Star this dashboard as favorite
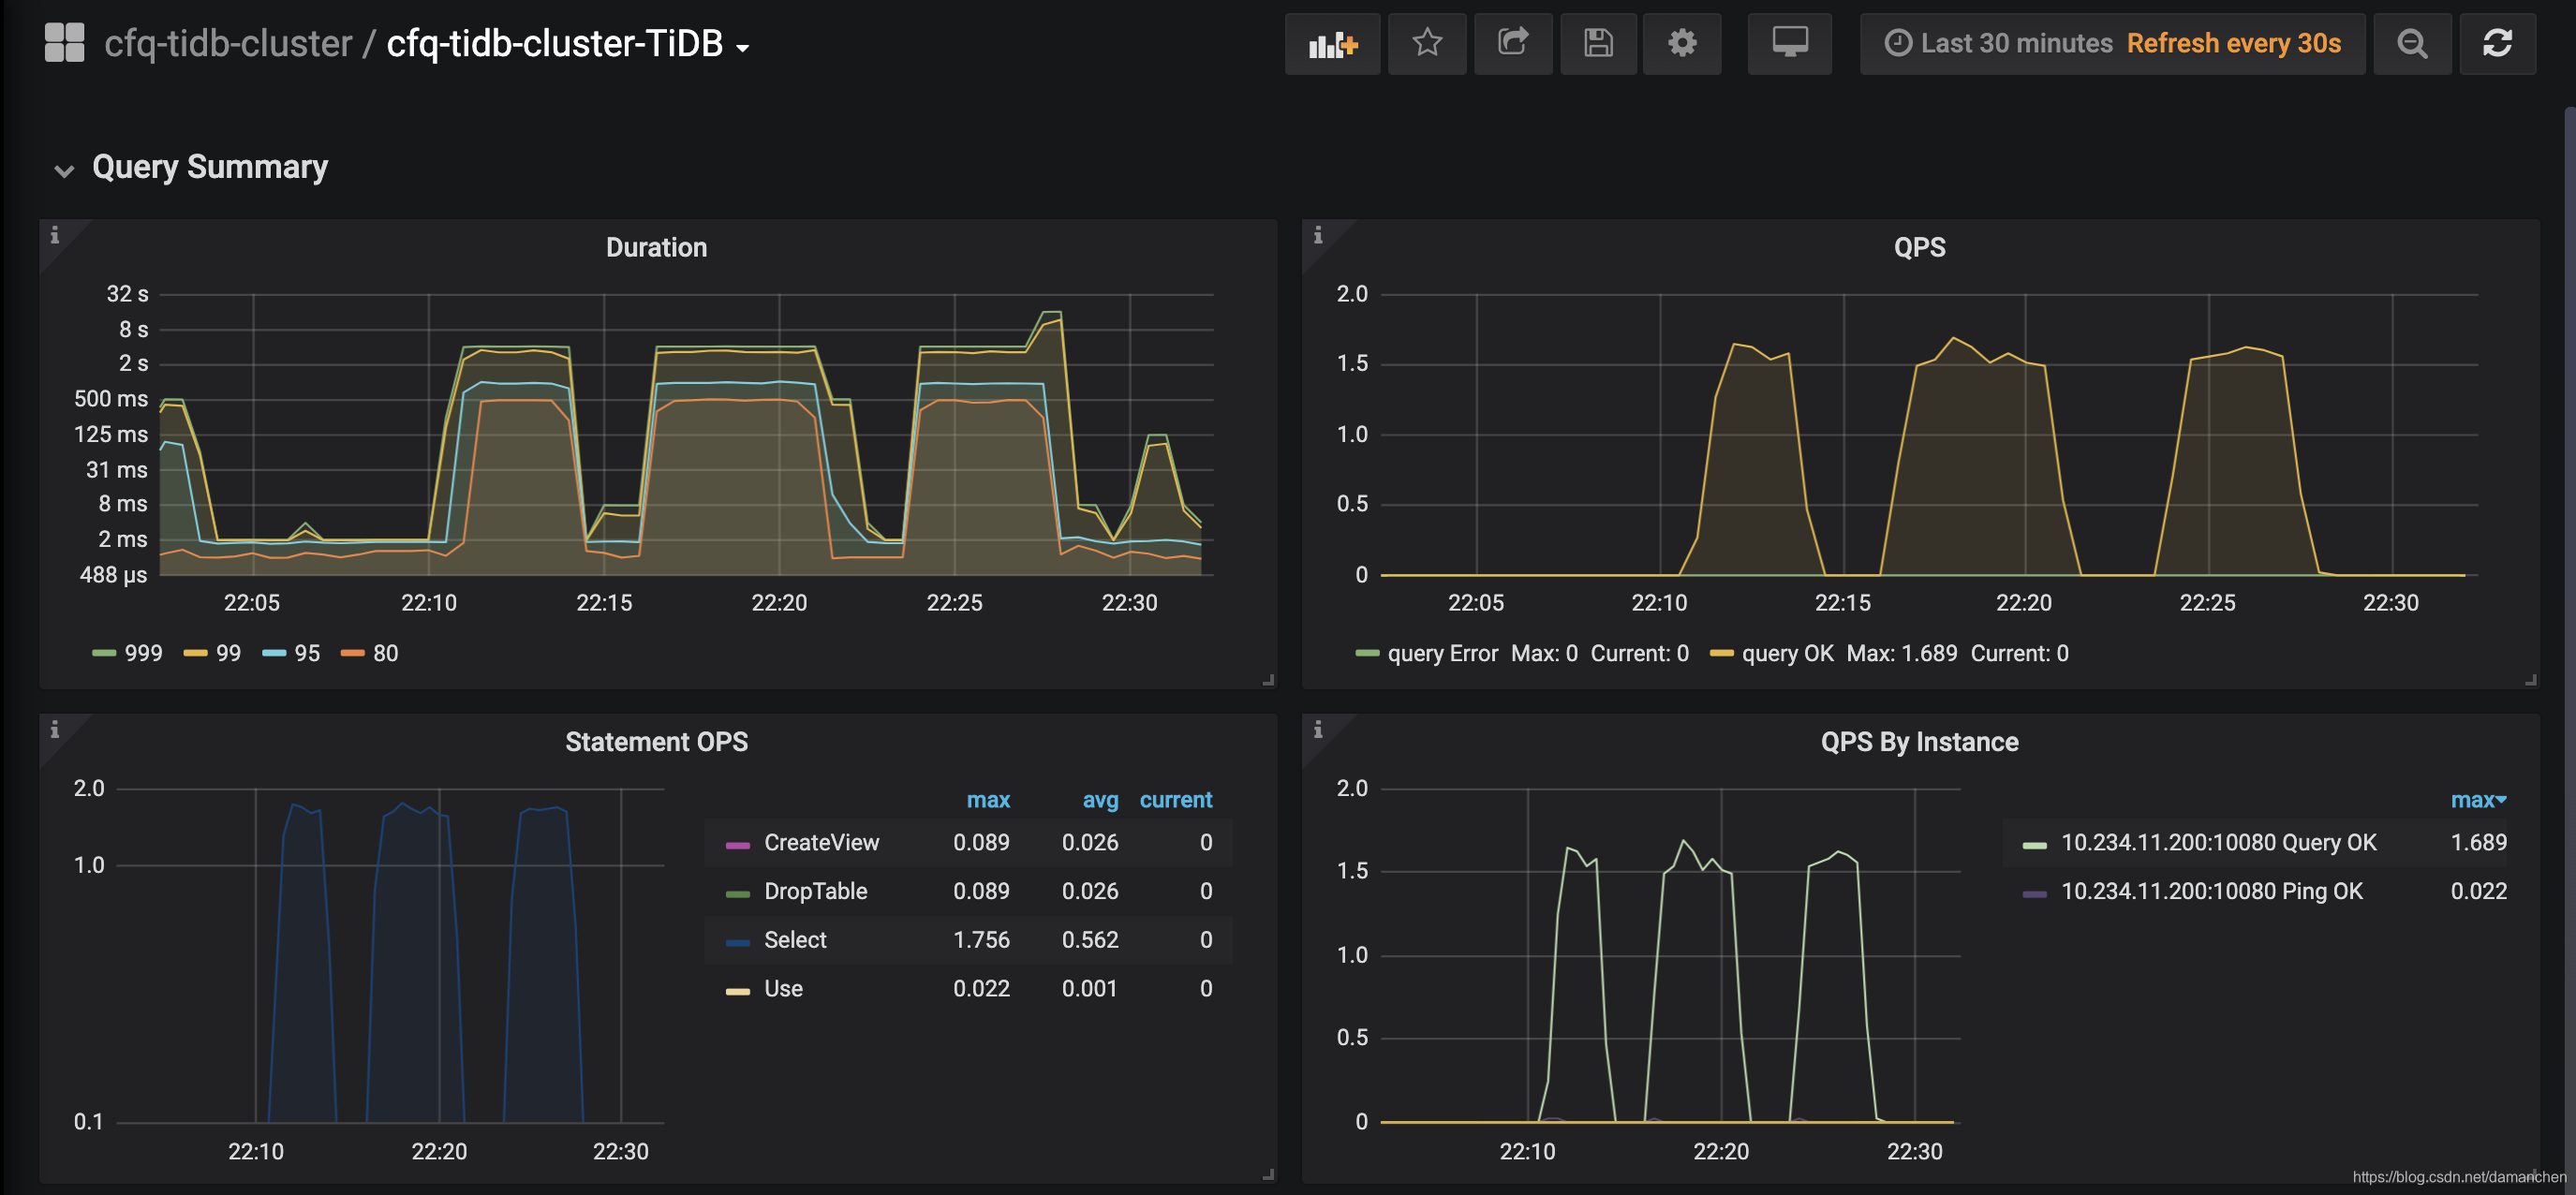This screenshot has height=1195, width=2576. point(1426,43)
